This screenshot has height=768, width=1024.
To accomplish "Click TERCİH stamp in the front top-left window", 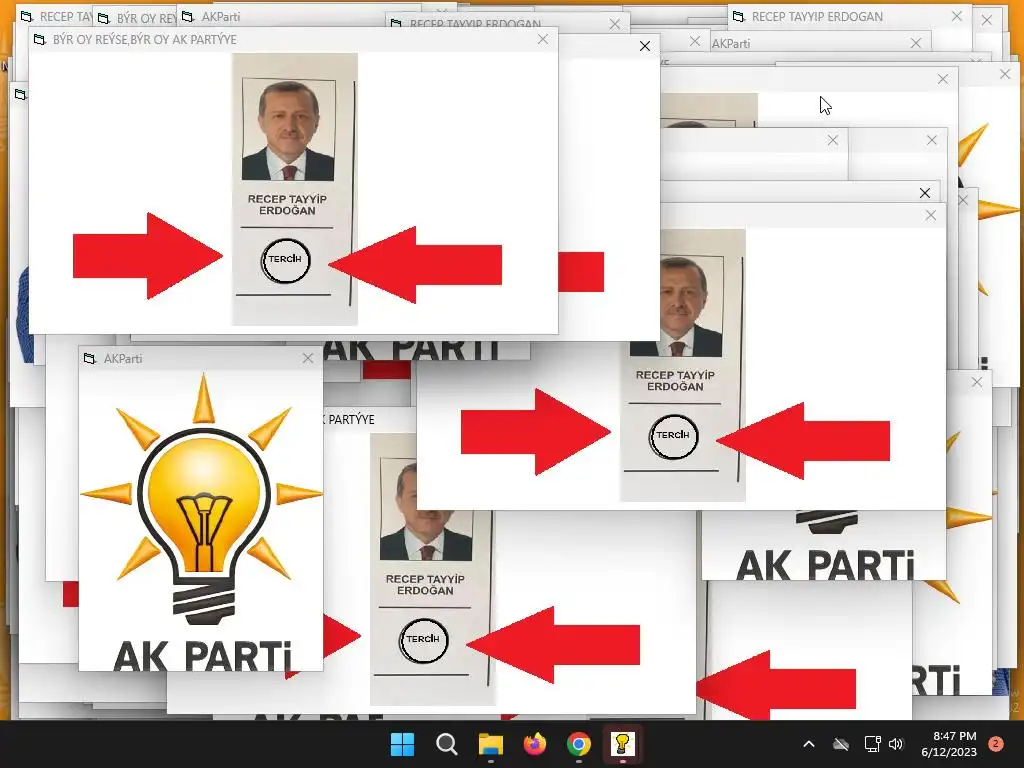I will pos(285,260).
